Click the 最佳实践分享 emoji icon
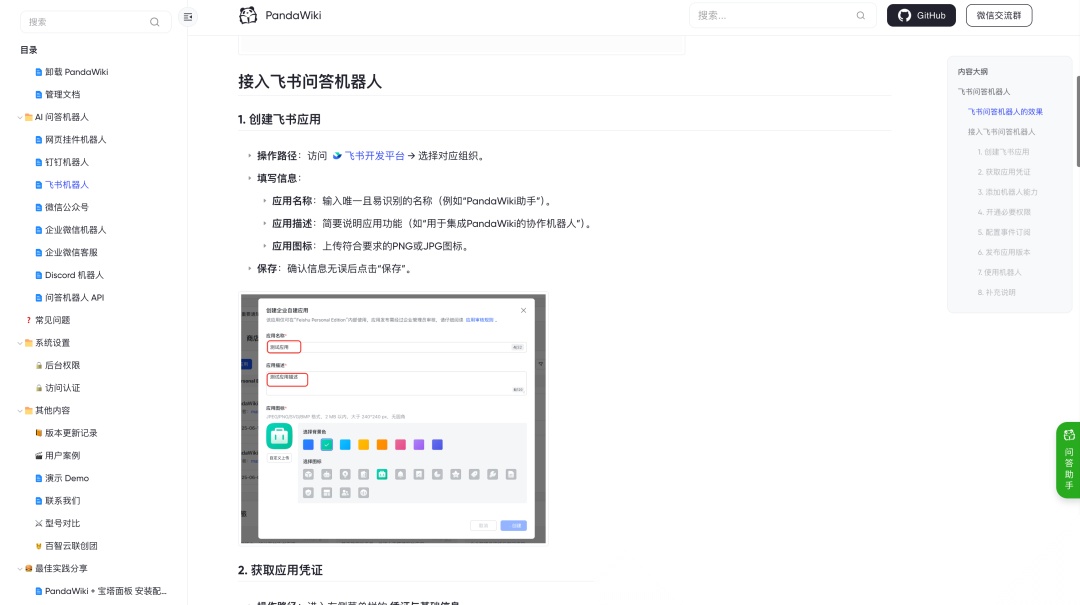Screen dimensions: 1080x605 29,568
